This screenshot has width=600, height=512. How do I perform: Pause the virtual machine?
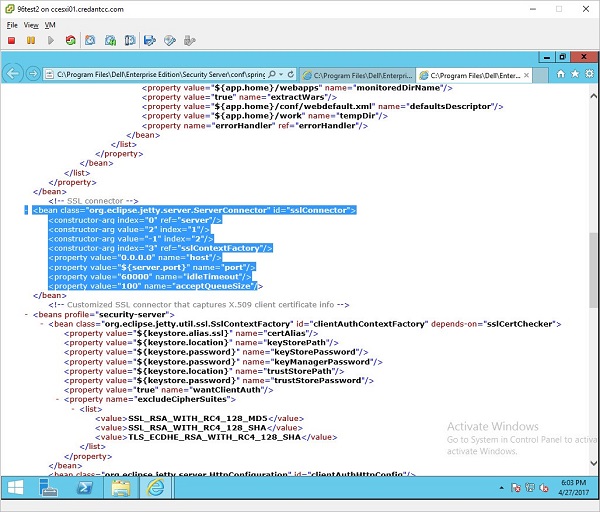point(30,41)
